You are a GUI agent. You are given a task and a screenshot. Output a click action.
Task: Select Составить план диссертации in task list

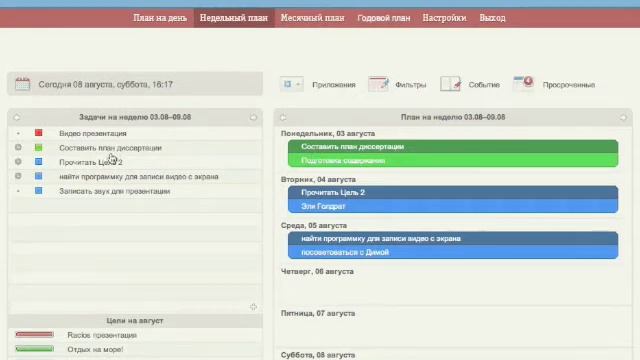(110, 148)
